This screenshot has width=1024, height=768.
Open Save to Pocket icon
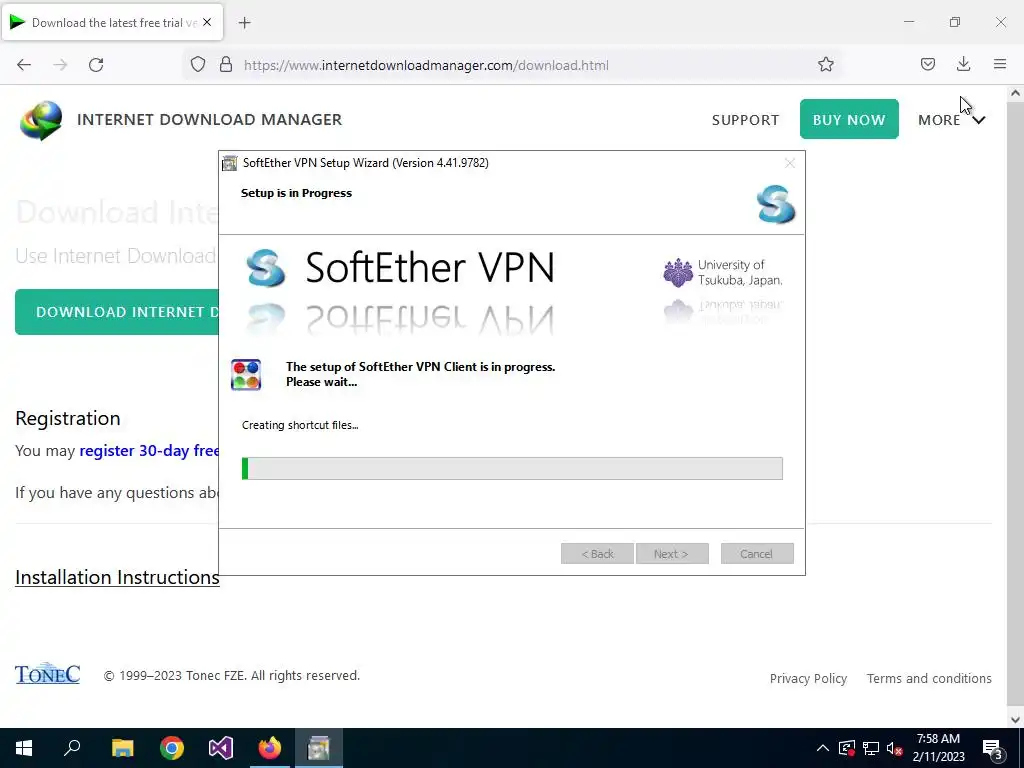927,64
